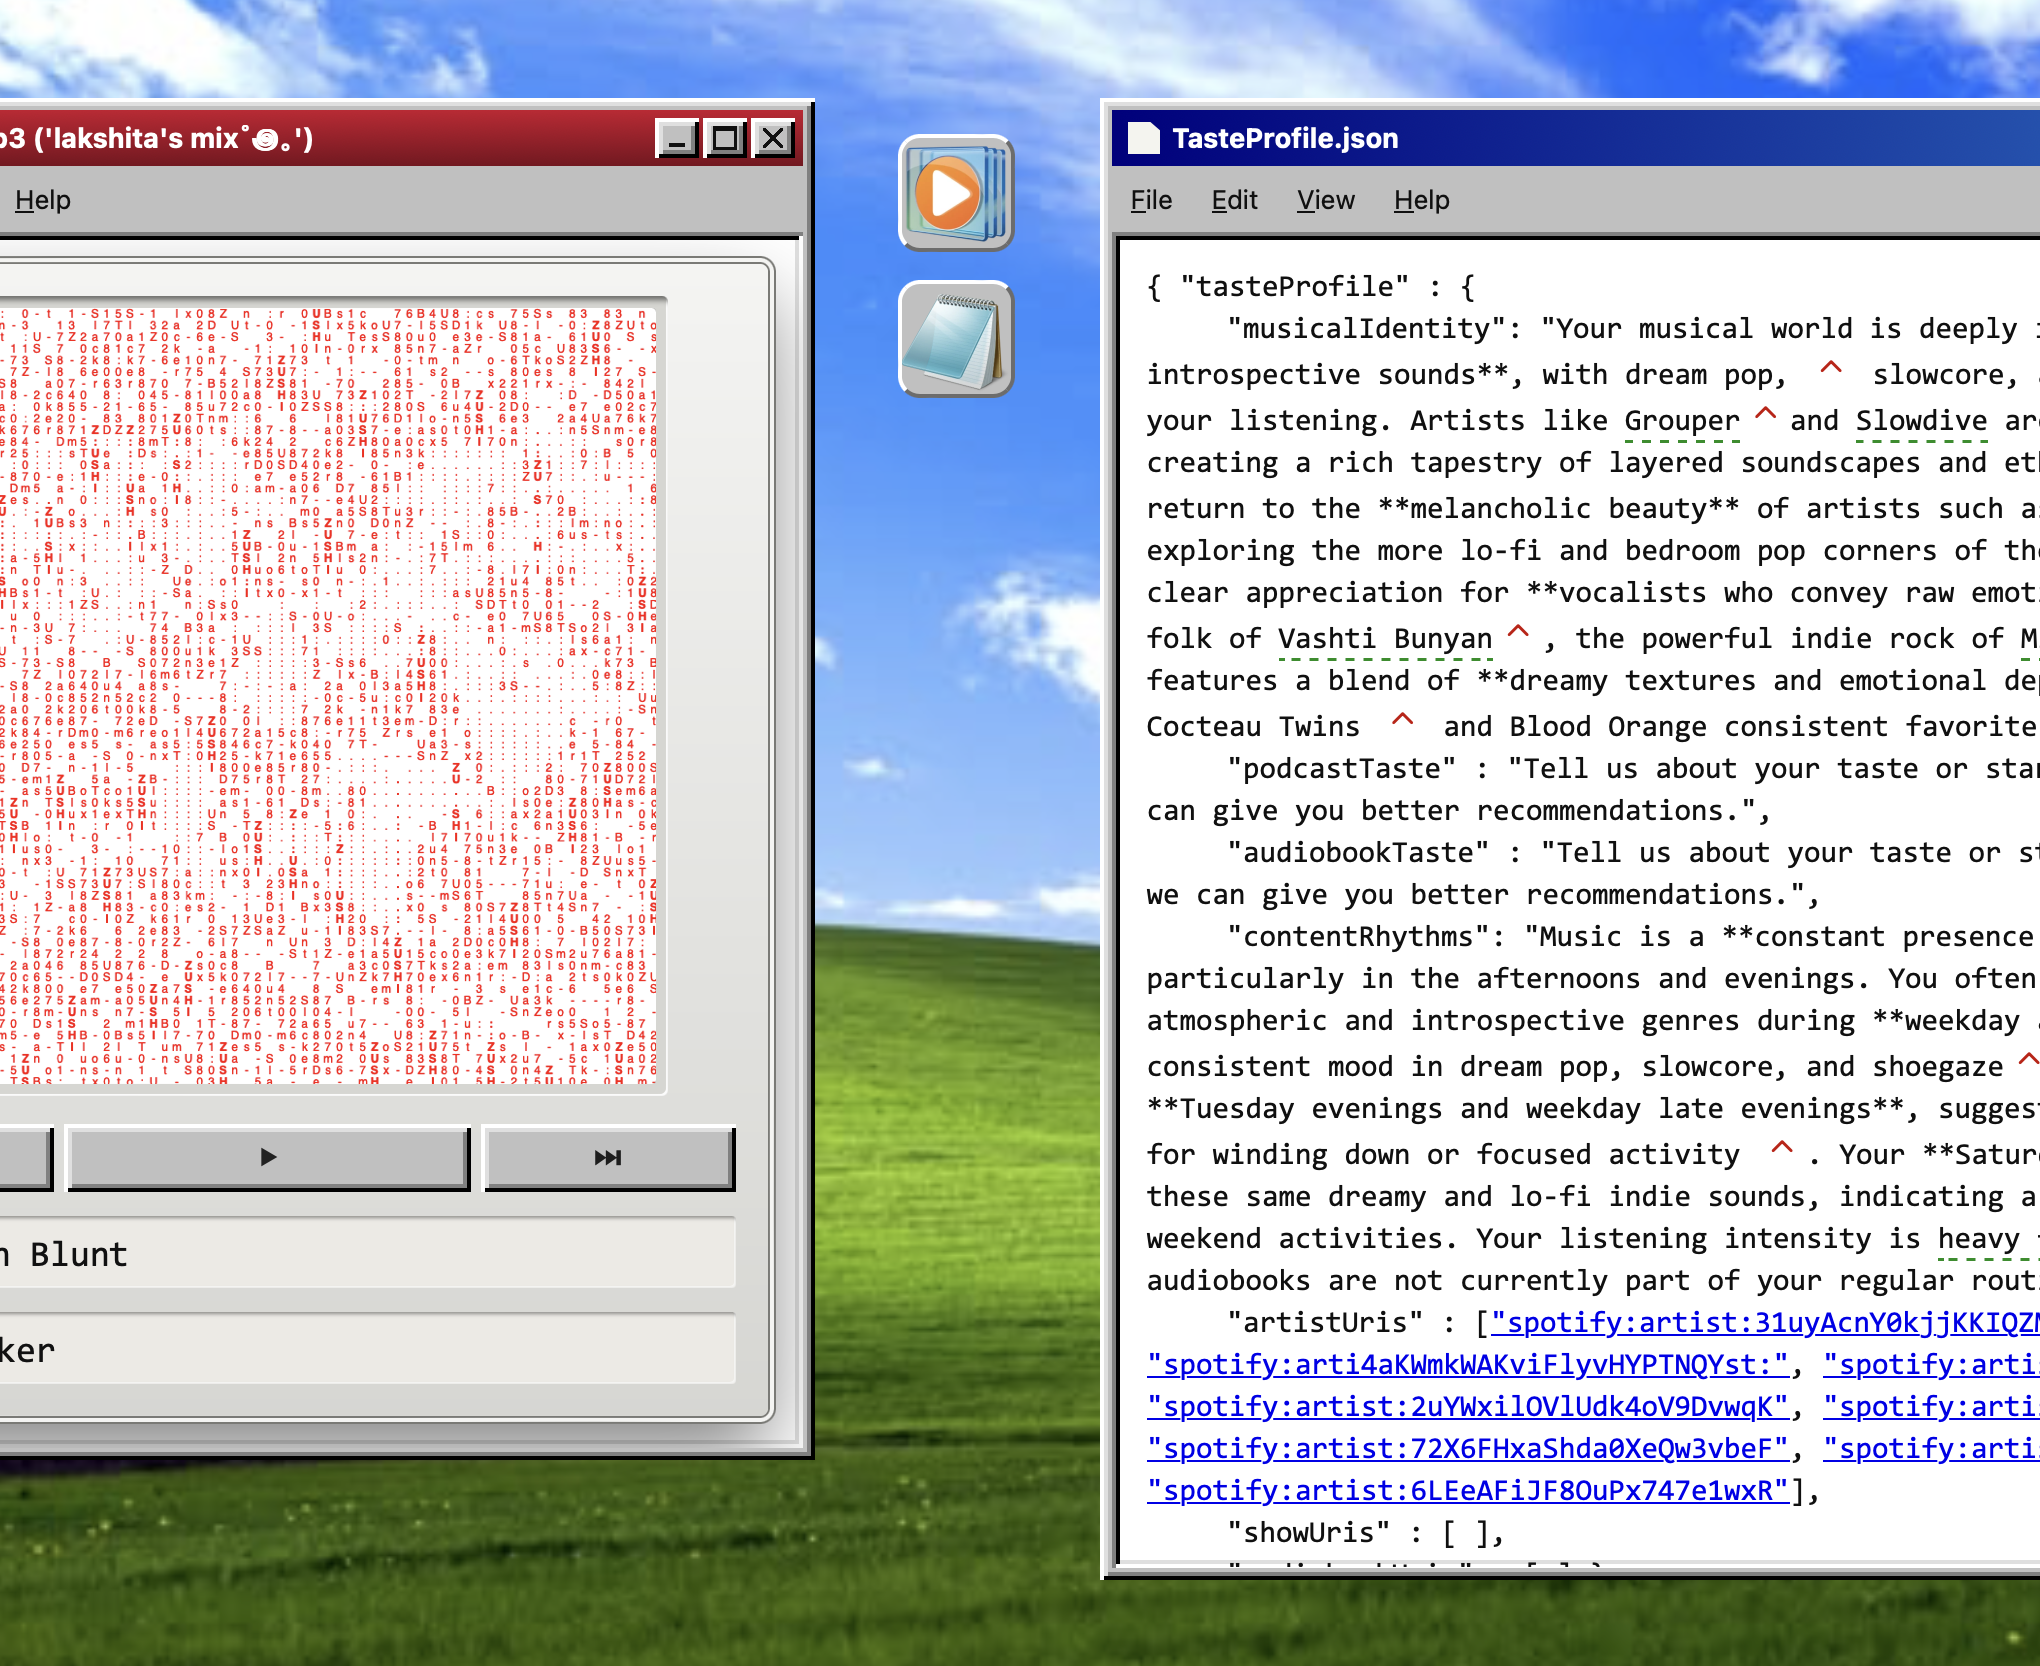Open the Help menu in TasteProfile.json

pyautogui.click(x=1421, y=200)
